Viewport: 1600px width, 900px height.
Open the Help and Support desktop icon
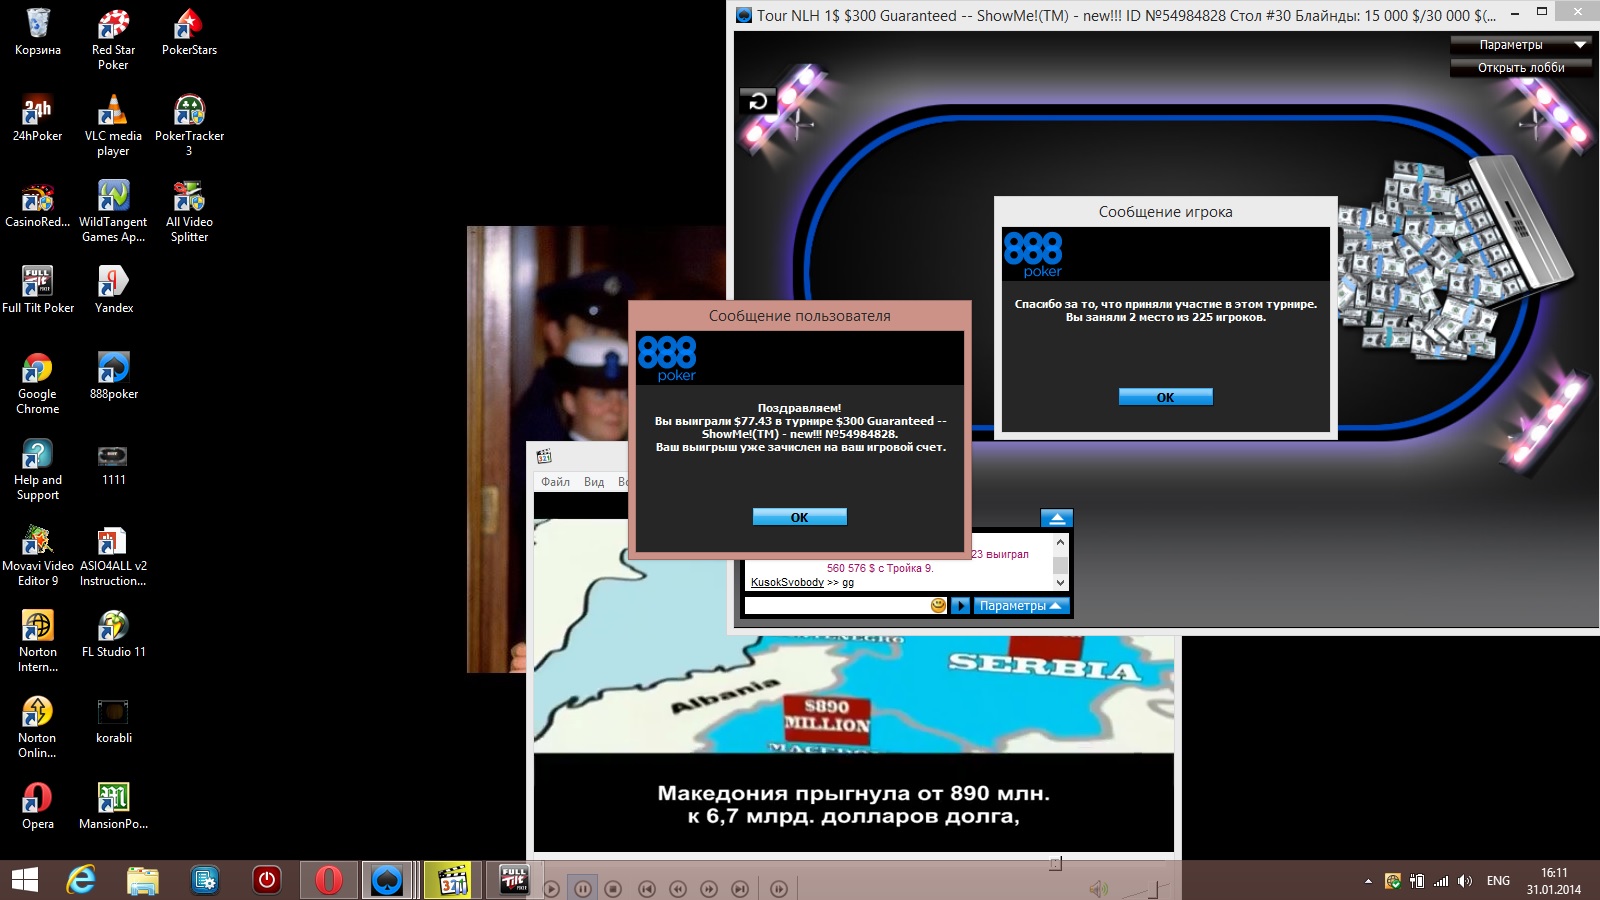click(38, 470)
